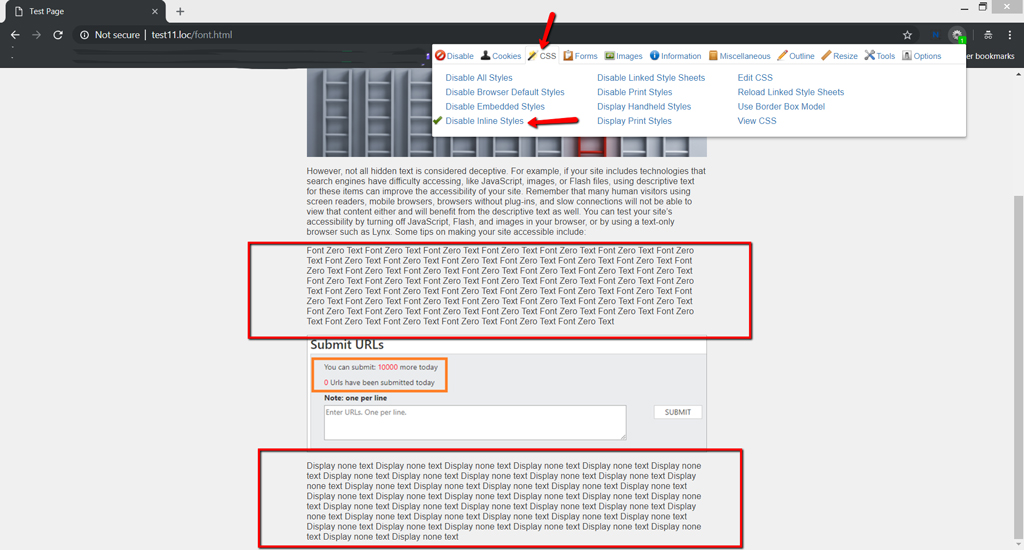Click Disable Browser Default Styles
The width and height of the screenshot is (1024, 550).
pos(505,92)
